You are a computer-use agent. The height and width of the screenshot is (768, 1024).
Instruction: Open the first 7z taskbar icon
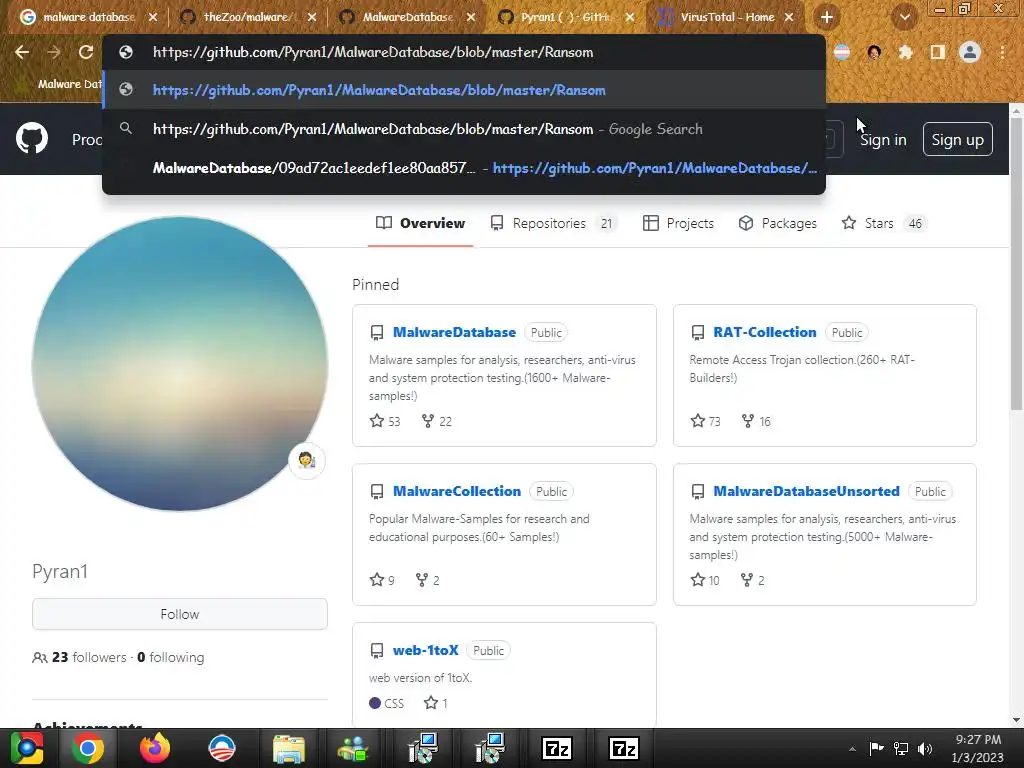tap(557, 748)
